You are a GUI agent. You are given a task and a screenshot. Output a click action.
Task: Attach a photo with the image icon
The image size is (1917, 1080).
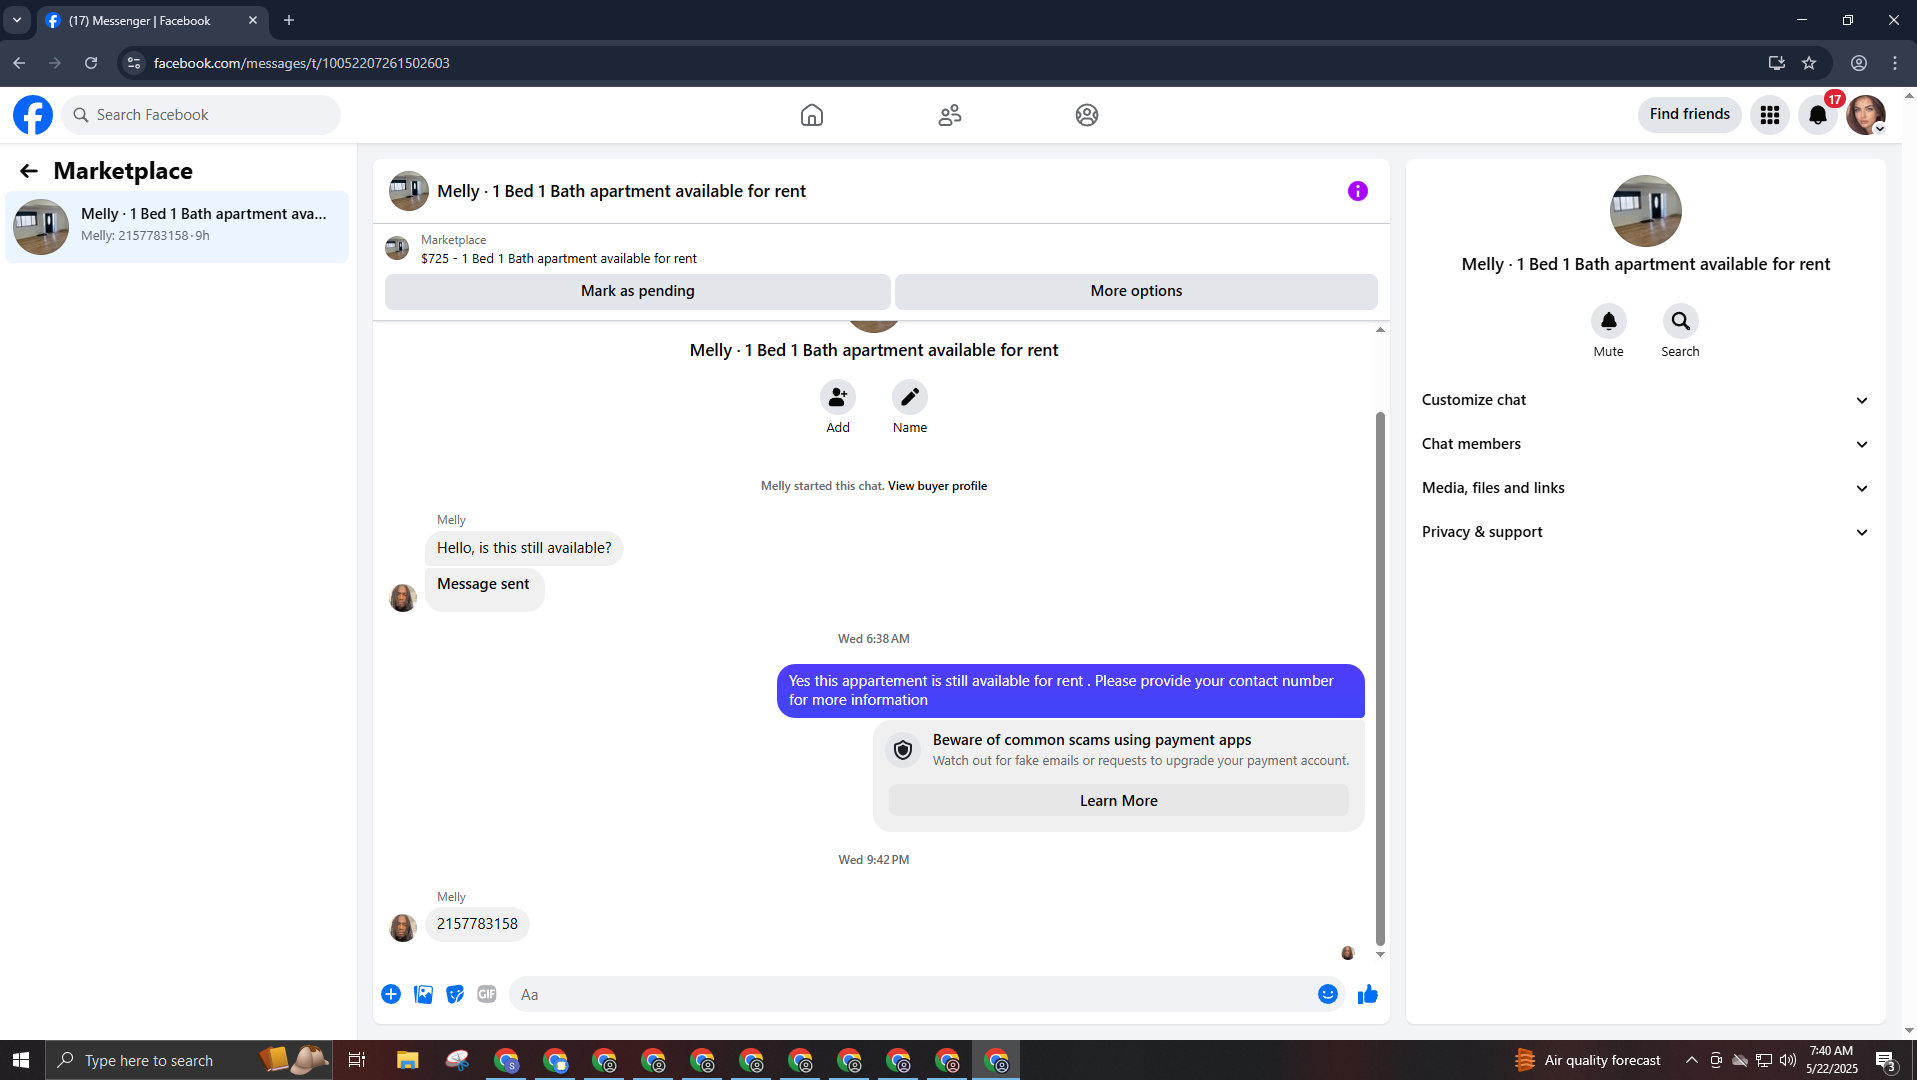(x=424, y=994)
